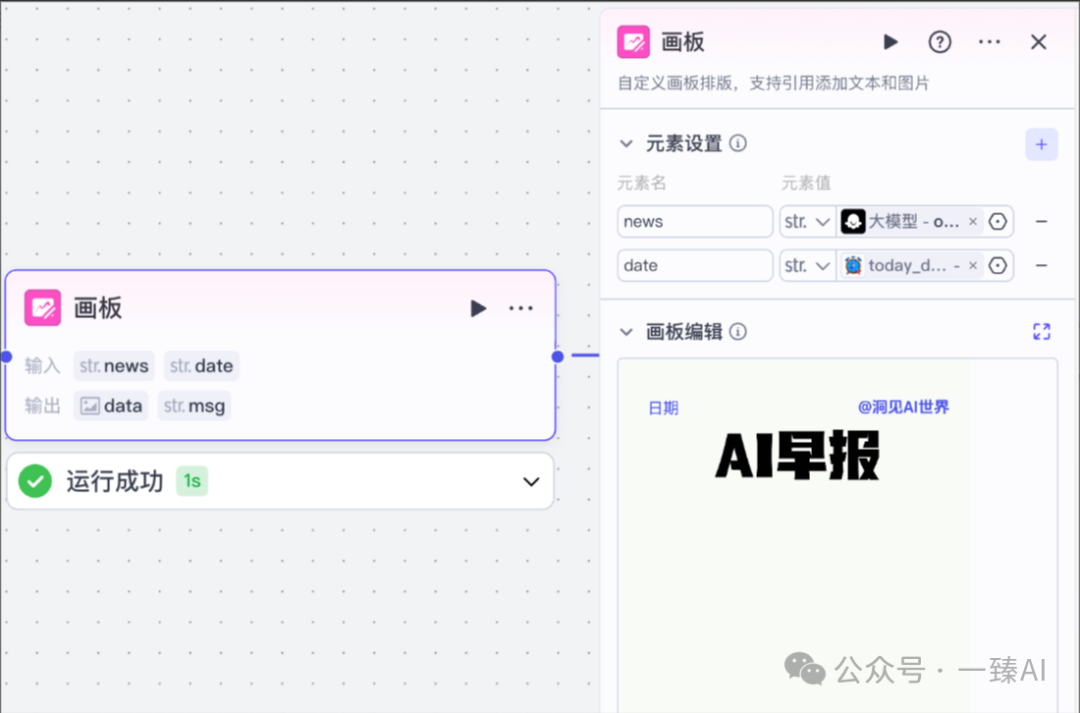Run the 画板 node using the panel play icon
The image size is (1080, 713).
[890, 42]
